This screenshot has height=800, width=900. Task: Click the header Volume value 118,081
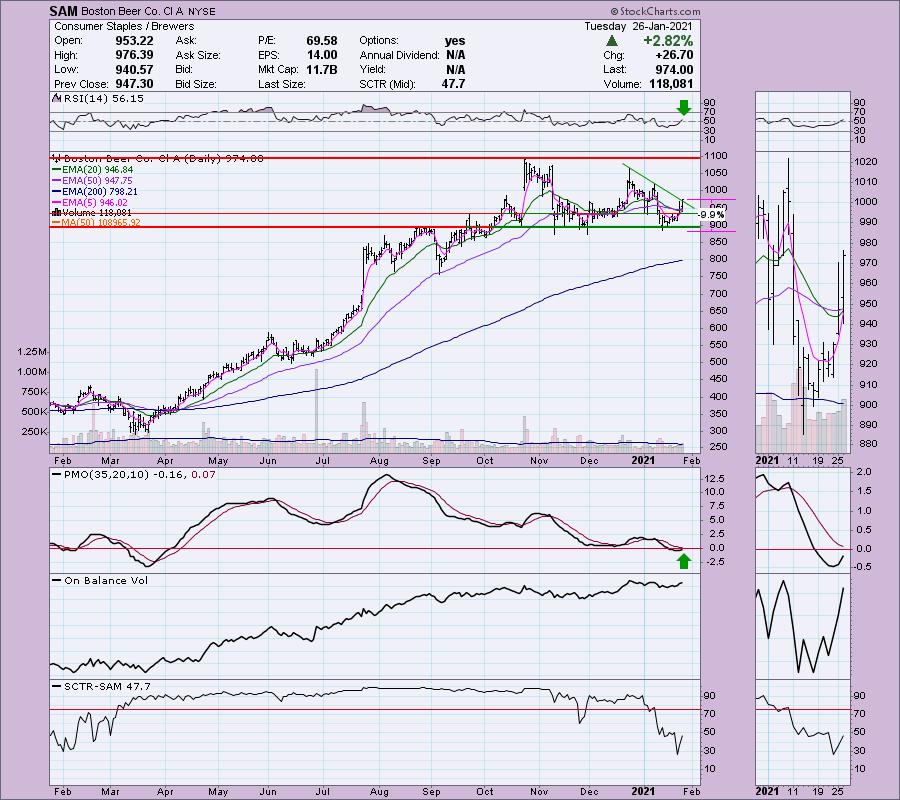coord(671,84)
